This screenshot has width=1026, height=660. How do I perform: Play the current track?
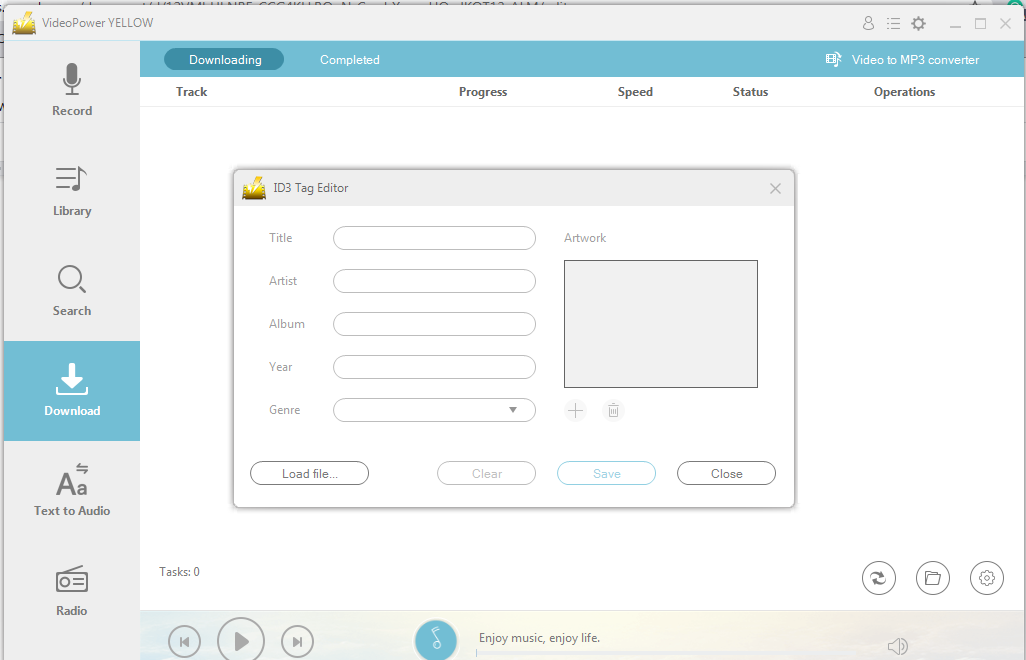click(241, 641)
